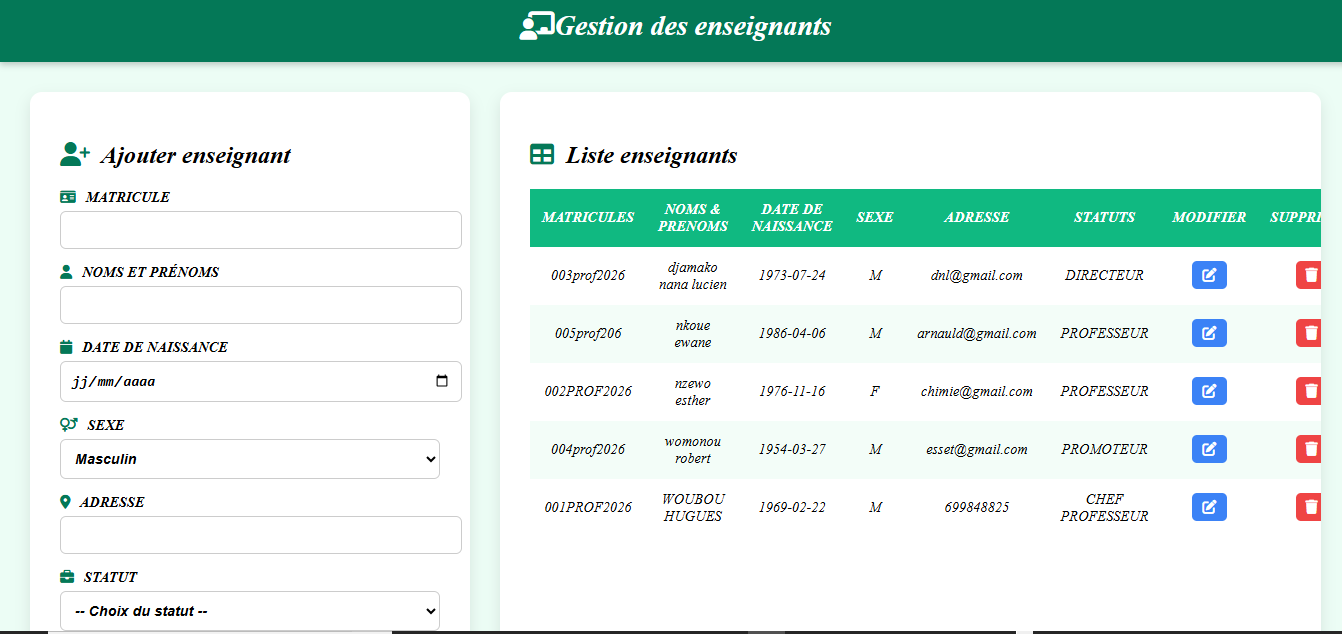This screenshot has width=1342, height=634.
Task: Remove the 002PROF2026 row with trash icon
Action: 1309,391
